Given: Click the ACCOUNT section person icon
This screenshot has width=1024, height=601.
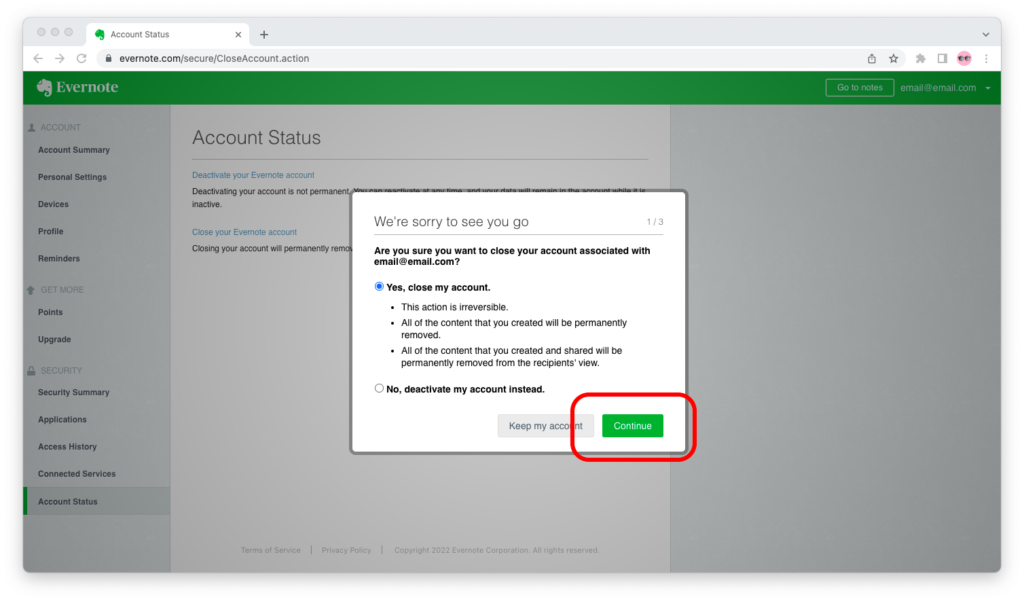Looking at the screenshot, I should [31, 127].
